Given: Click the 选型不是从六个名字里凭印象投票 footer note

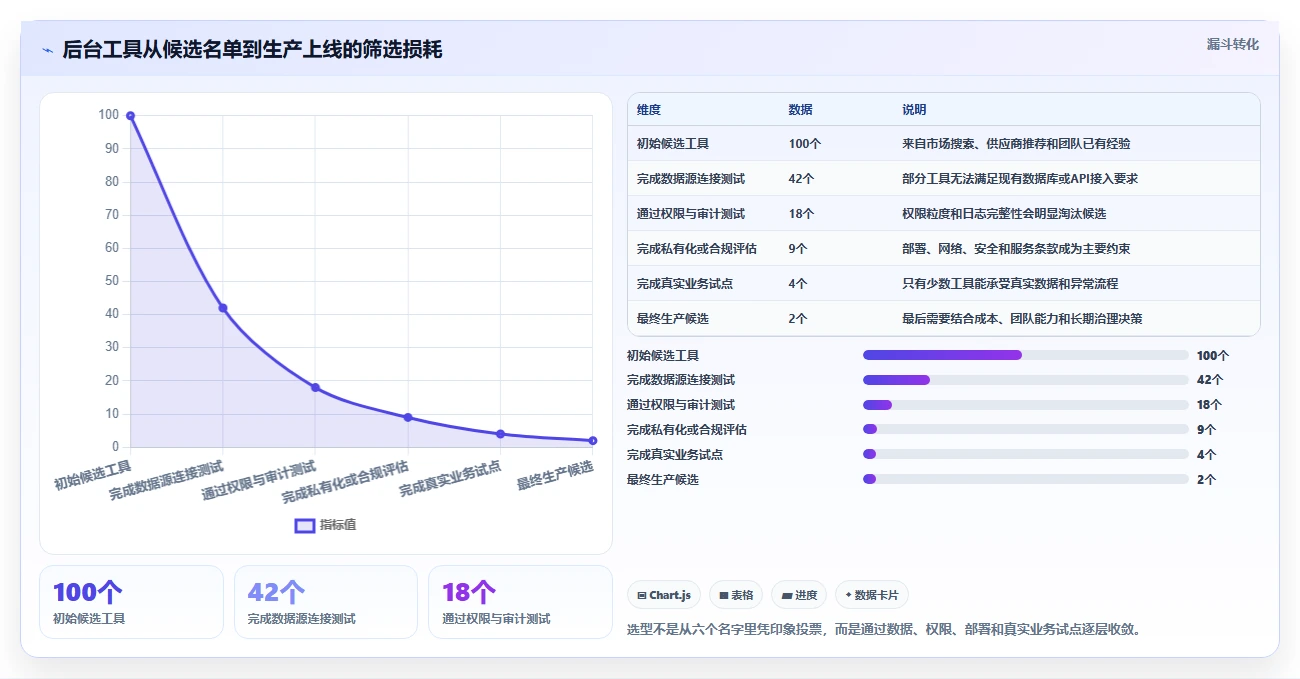Looking at the screenshot, I should pos(884,630).
